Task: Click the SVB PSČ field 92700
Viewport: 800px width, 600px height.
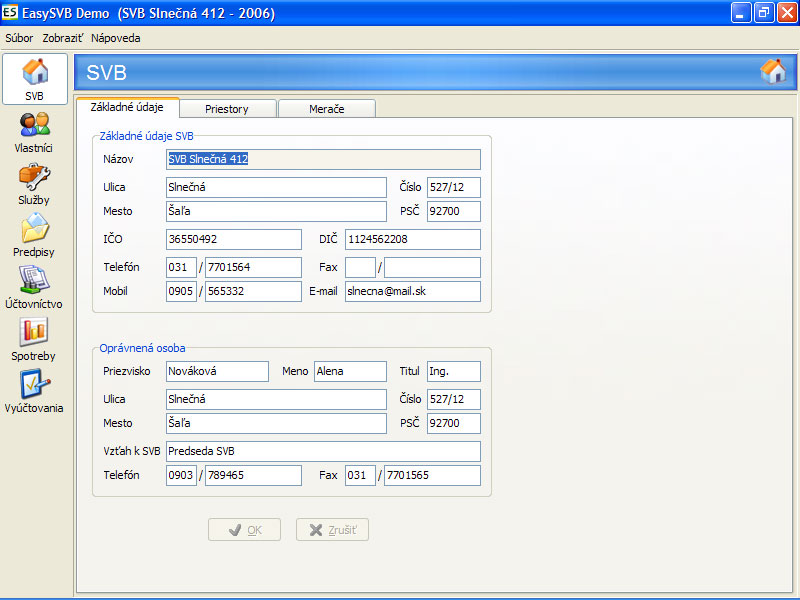Action: [454, 211]
